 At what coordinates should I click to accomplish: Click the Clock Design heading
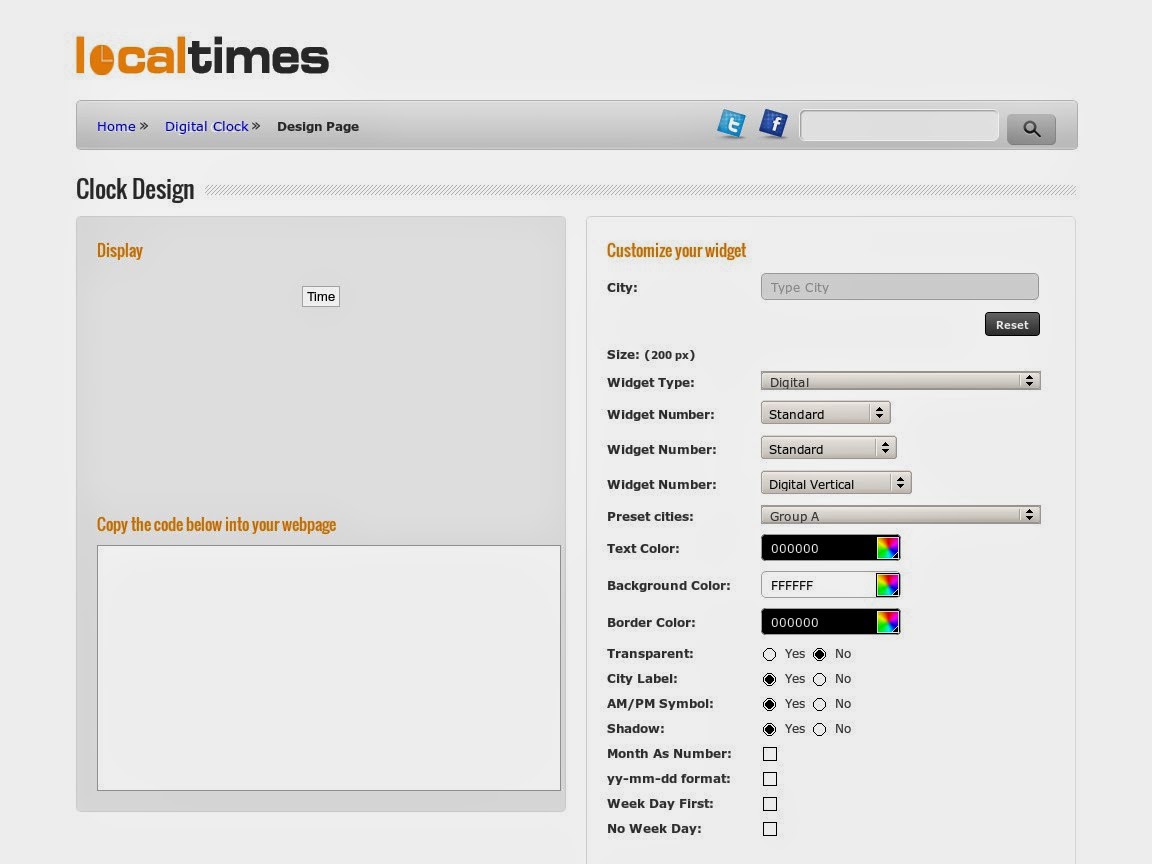tap(135, 190)
